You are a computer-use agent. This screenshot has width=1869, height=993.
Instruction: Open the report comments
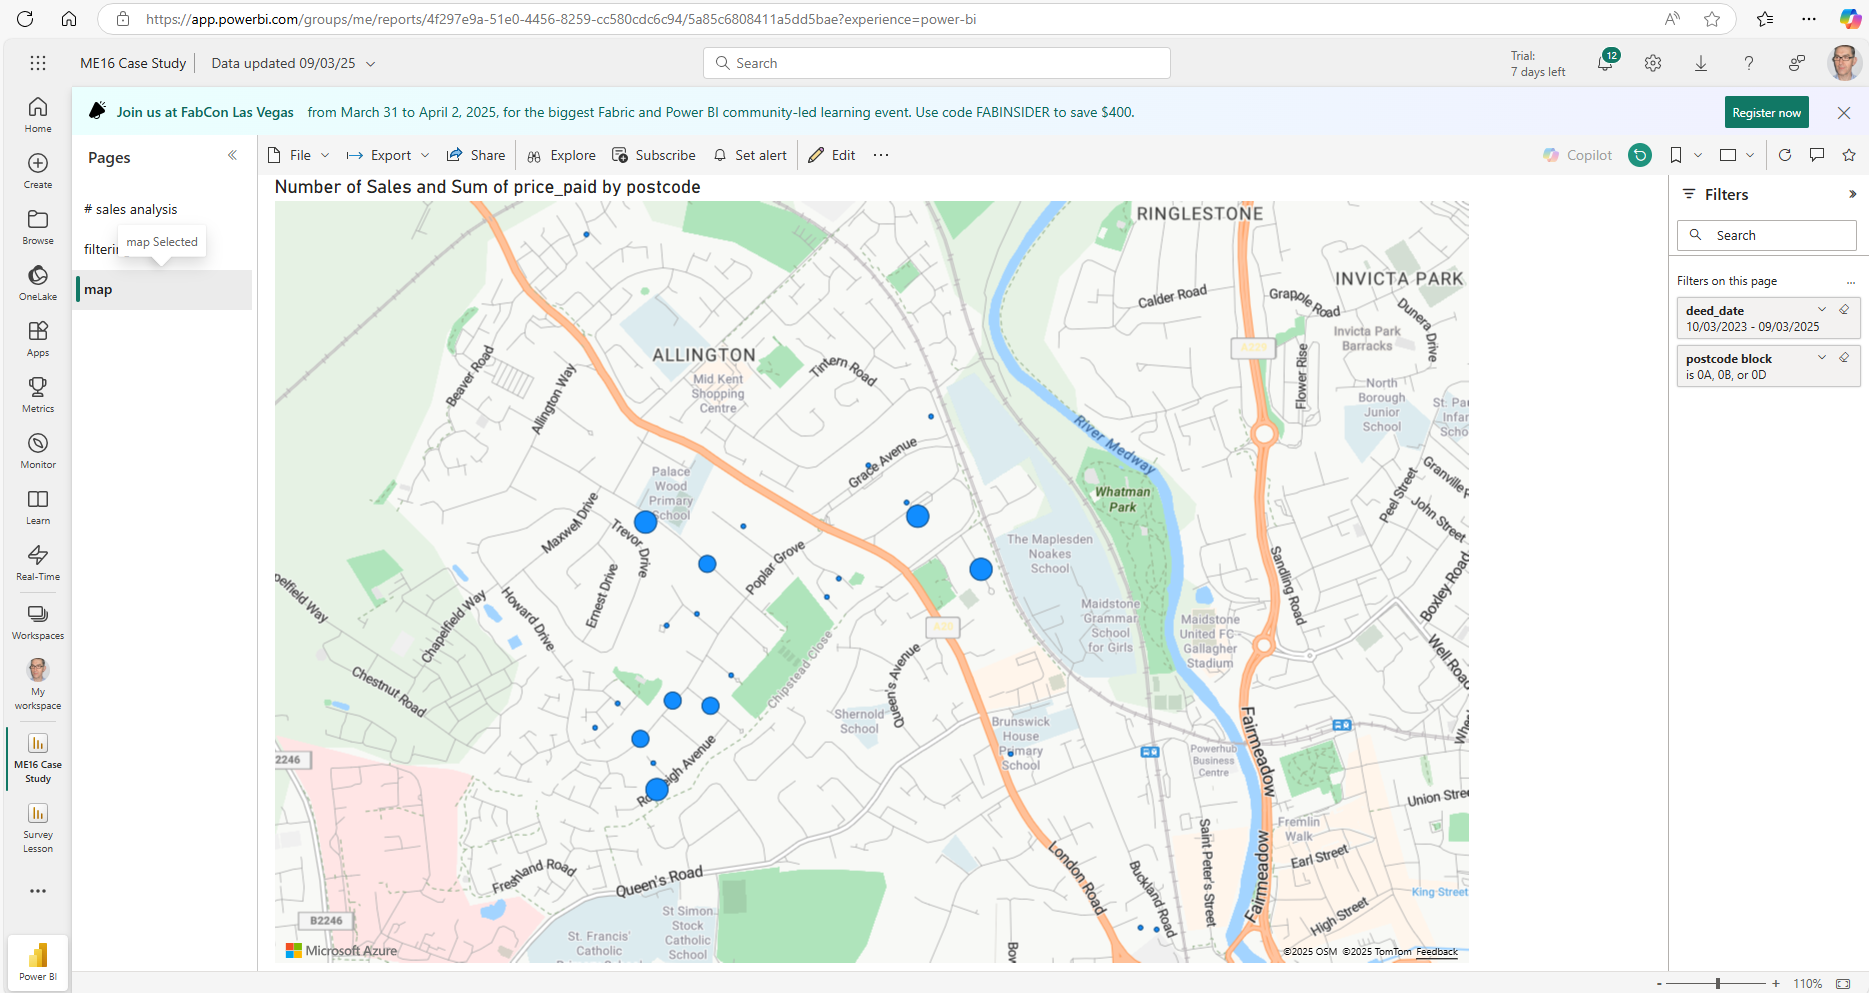[x=1818, y=155]
